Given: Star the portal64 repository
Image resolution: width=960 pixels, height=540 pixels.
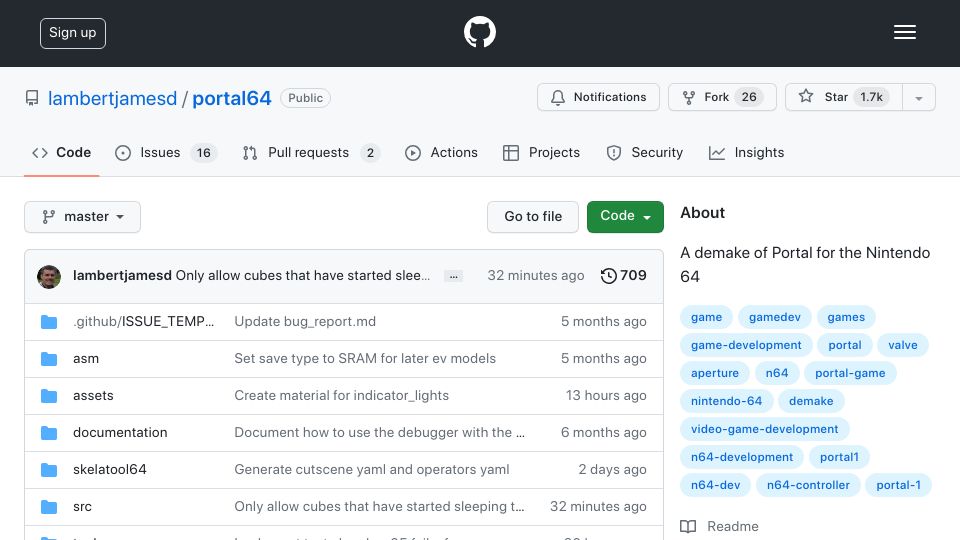Looking at the screenshot, I should click(x=844, y=97).
